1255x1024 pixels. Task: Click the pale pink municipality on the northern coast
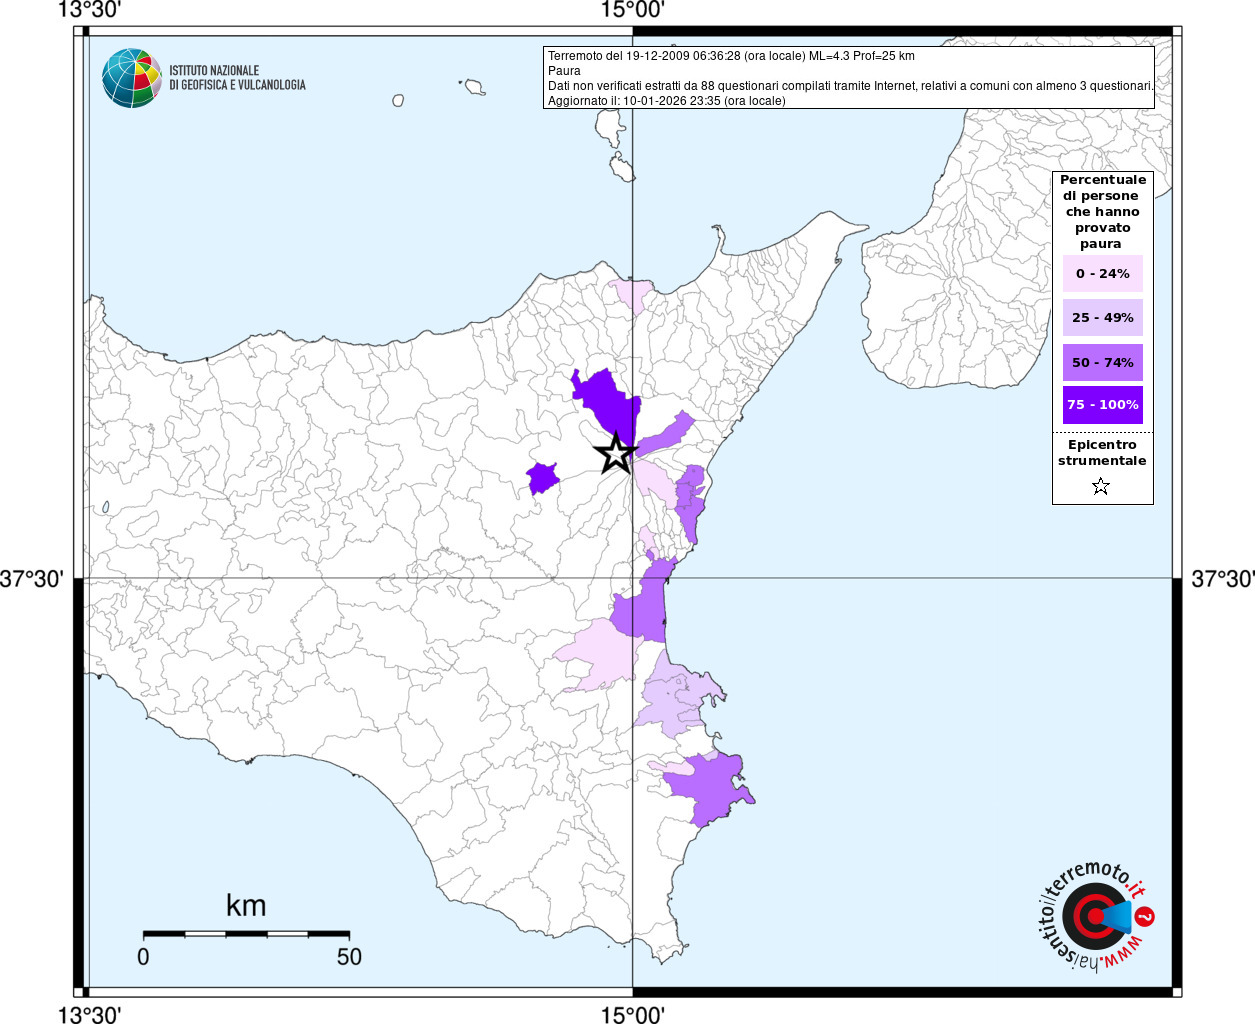[x=630, y=295]
